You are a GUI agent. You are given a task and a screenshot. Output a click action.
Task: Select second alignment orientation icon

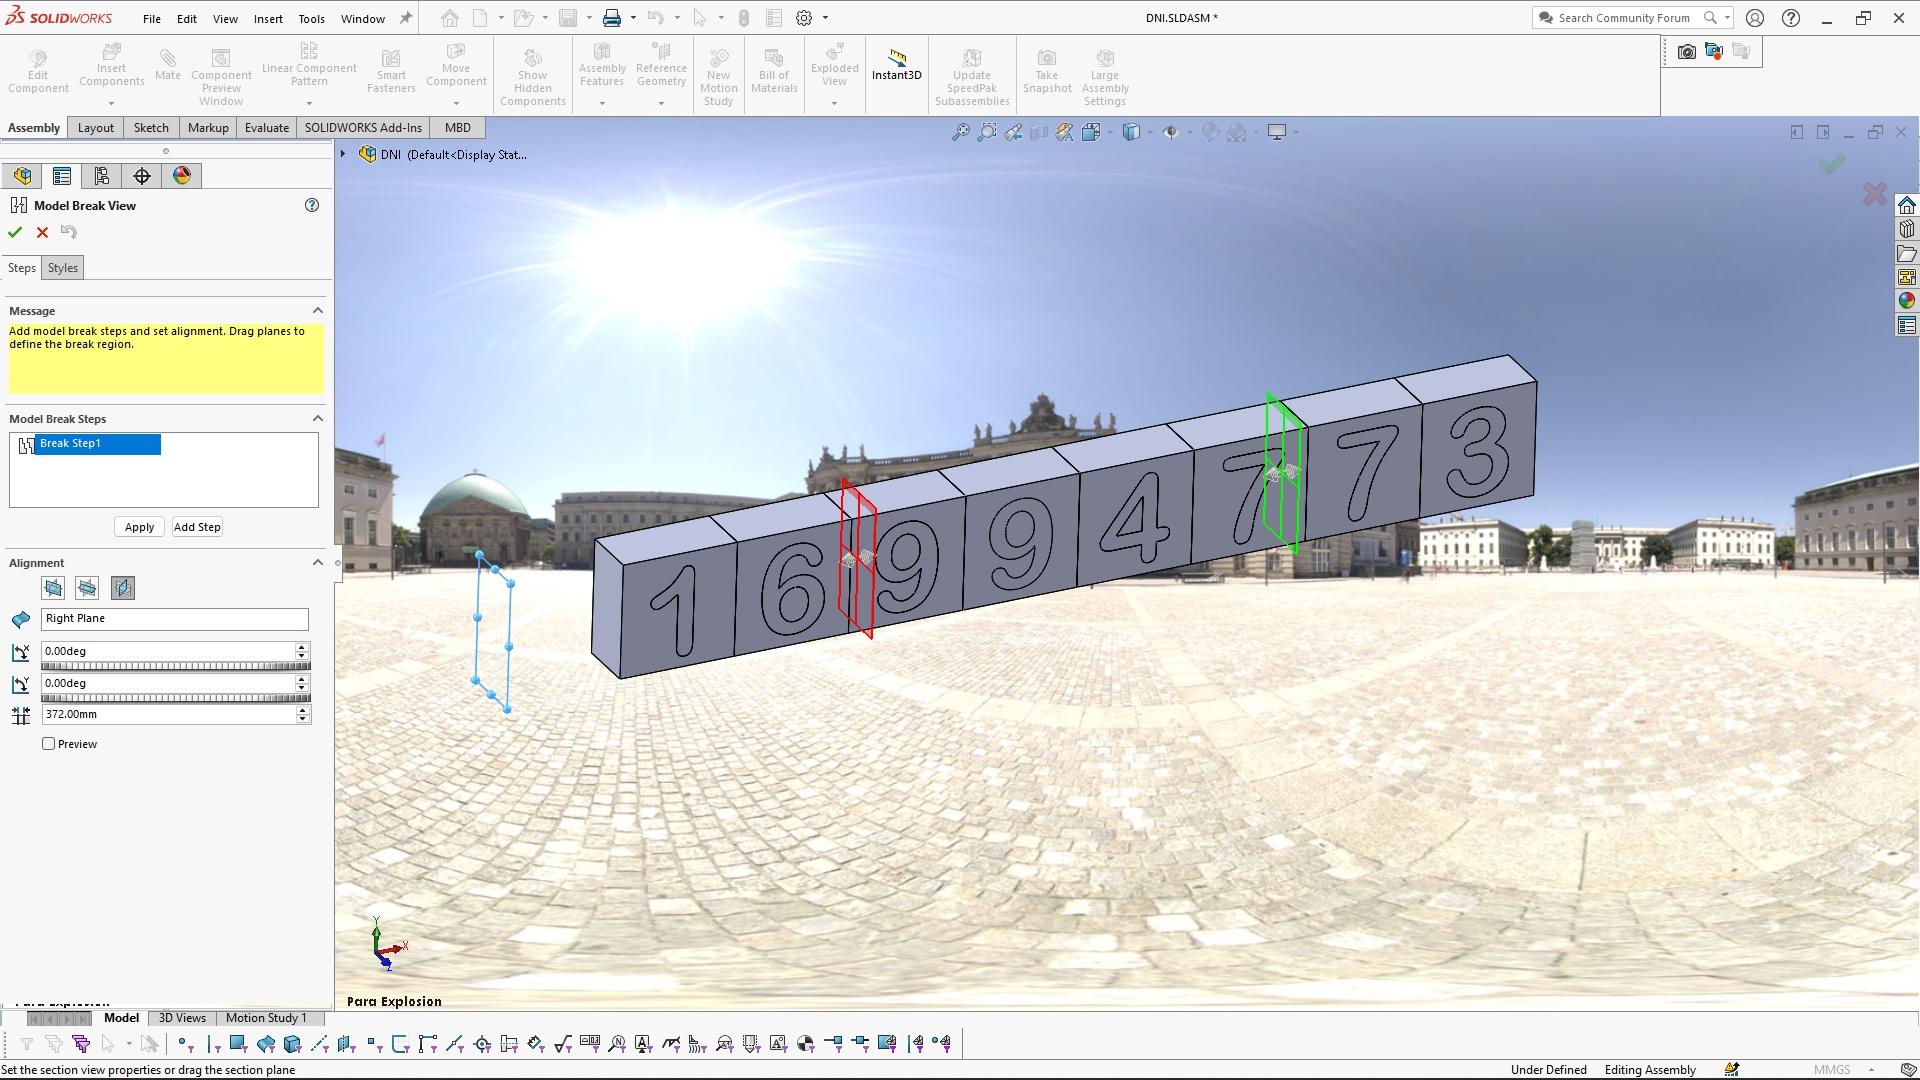coord(88,588)
